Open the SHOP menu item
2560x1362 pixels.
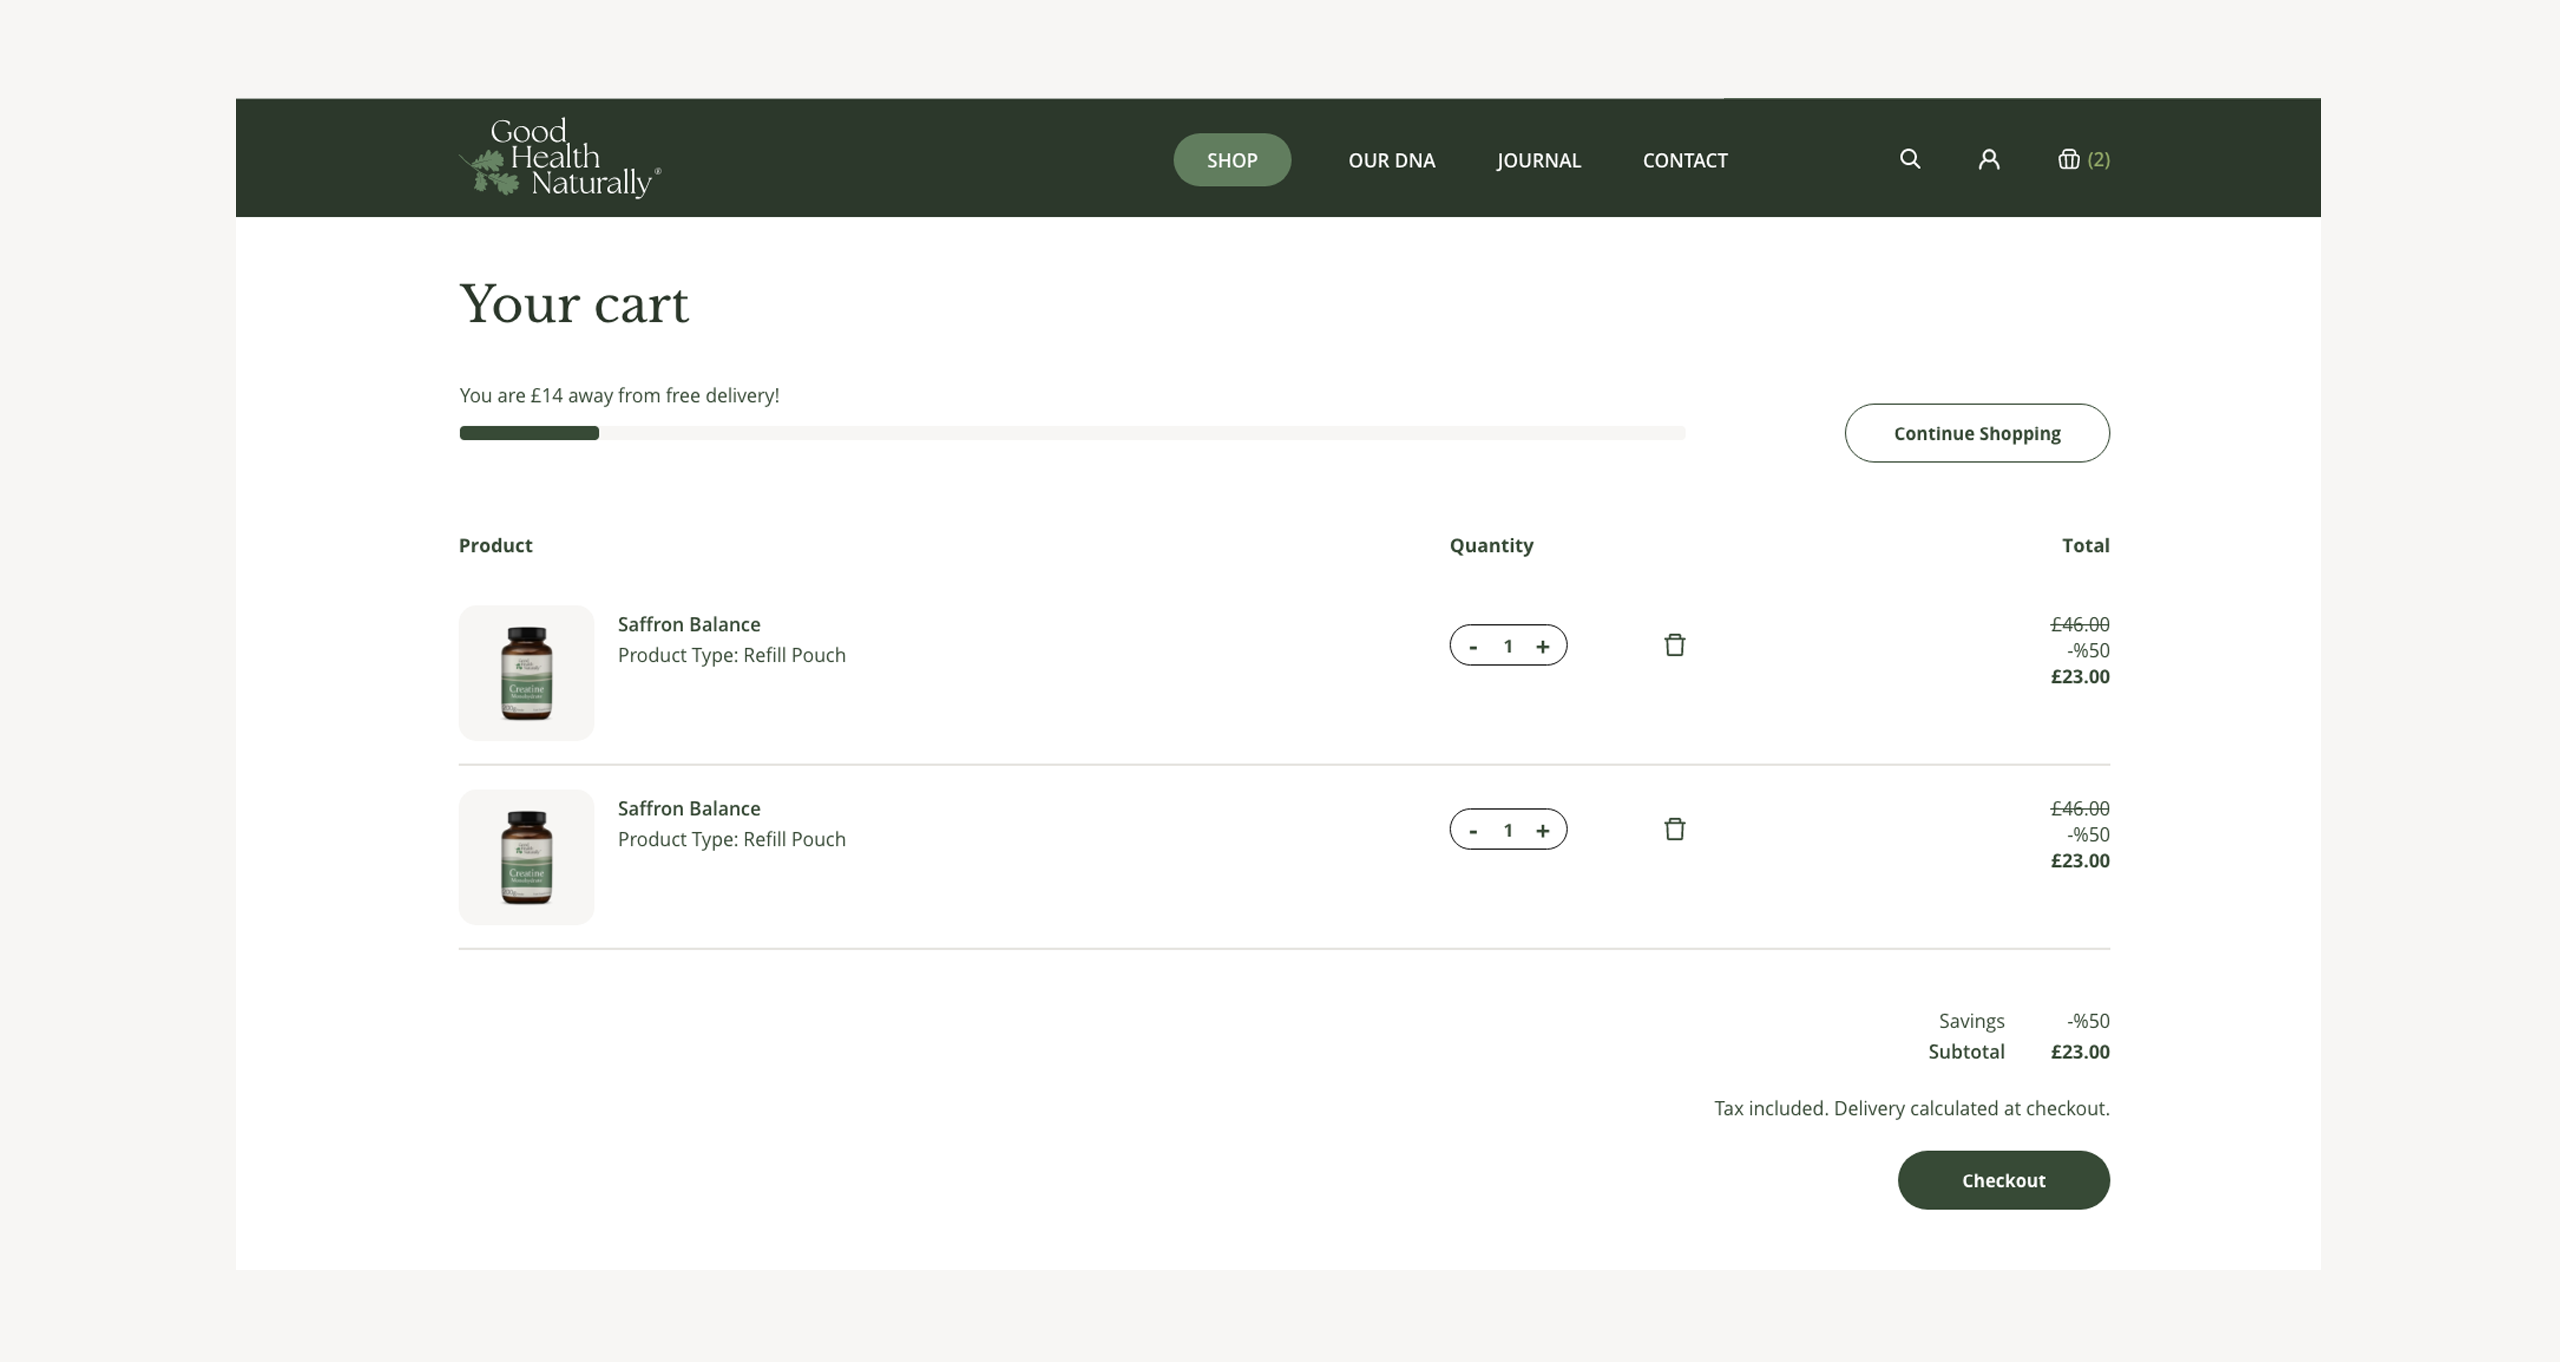tap(1231, 160)
